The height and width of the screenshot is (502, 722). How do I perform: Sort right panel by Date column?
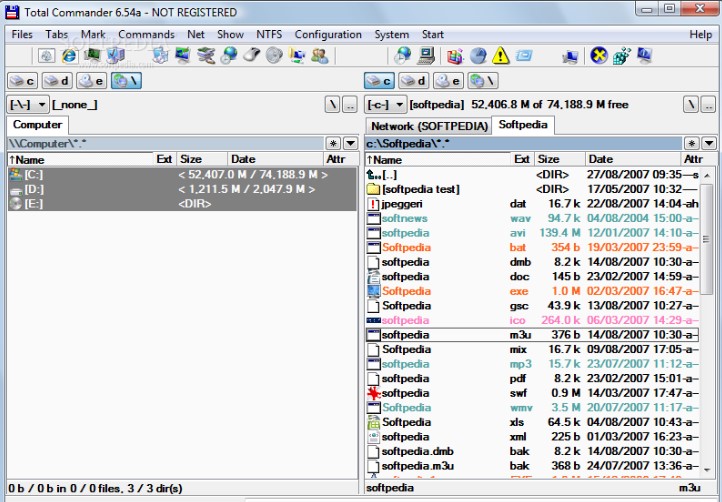click(633, 159)
